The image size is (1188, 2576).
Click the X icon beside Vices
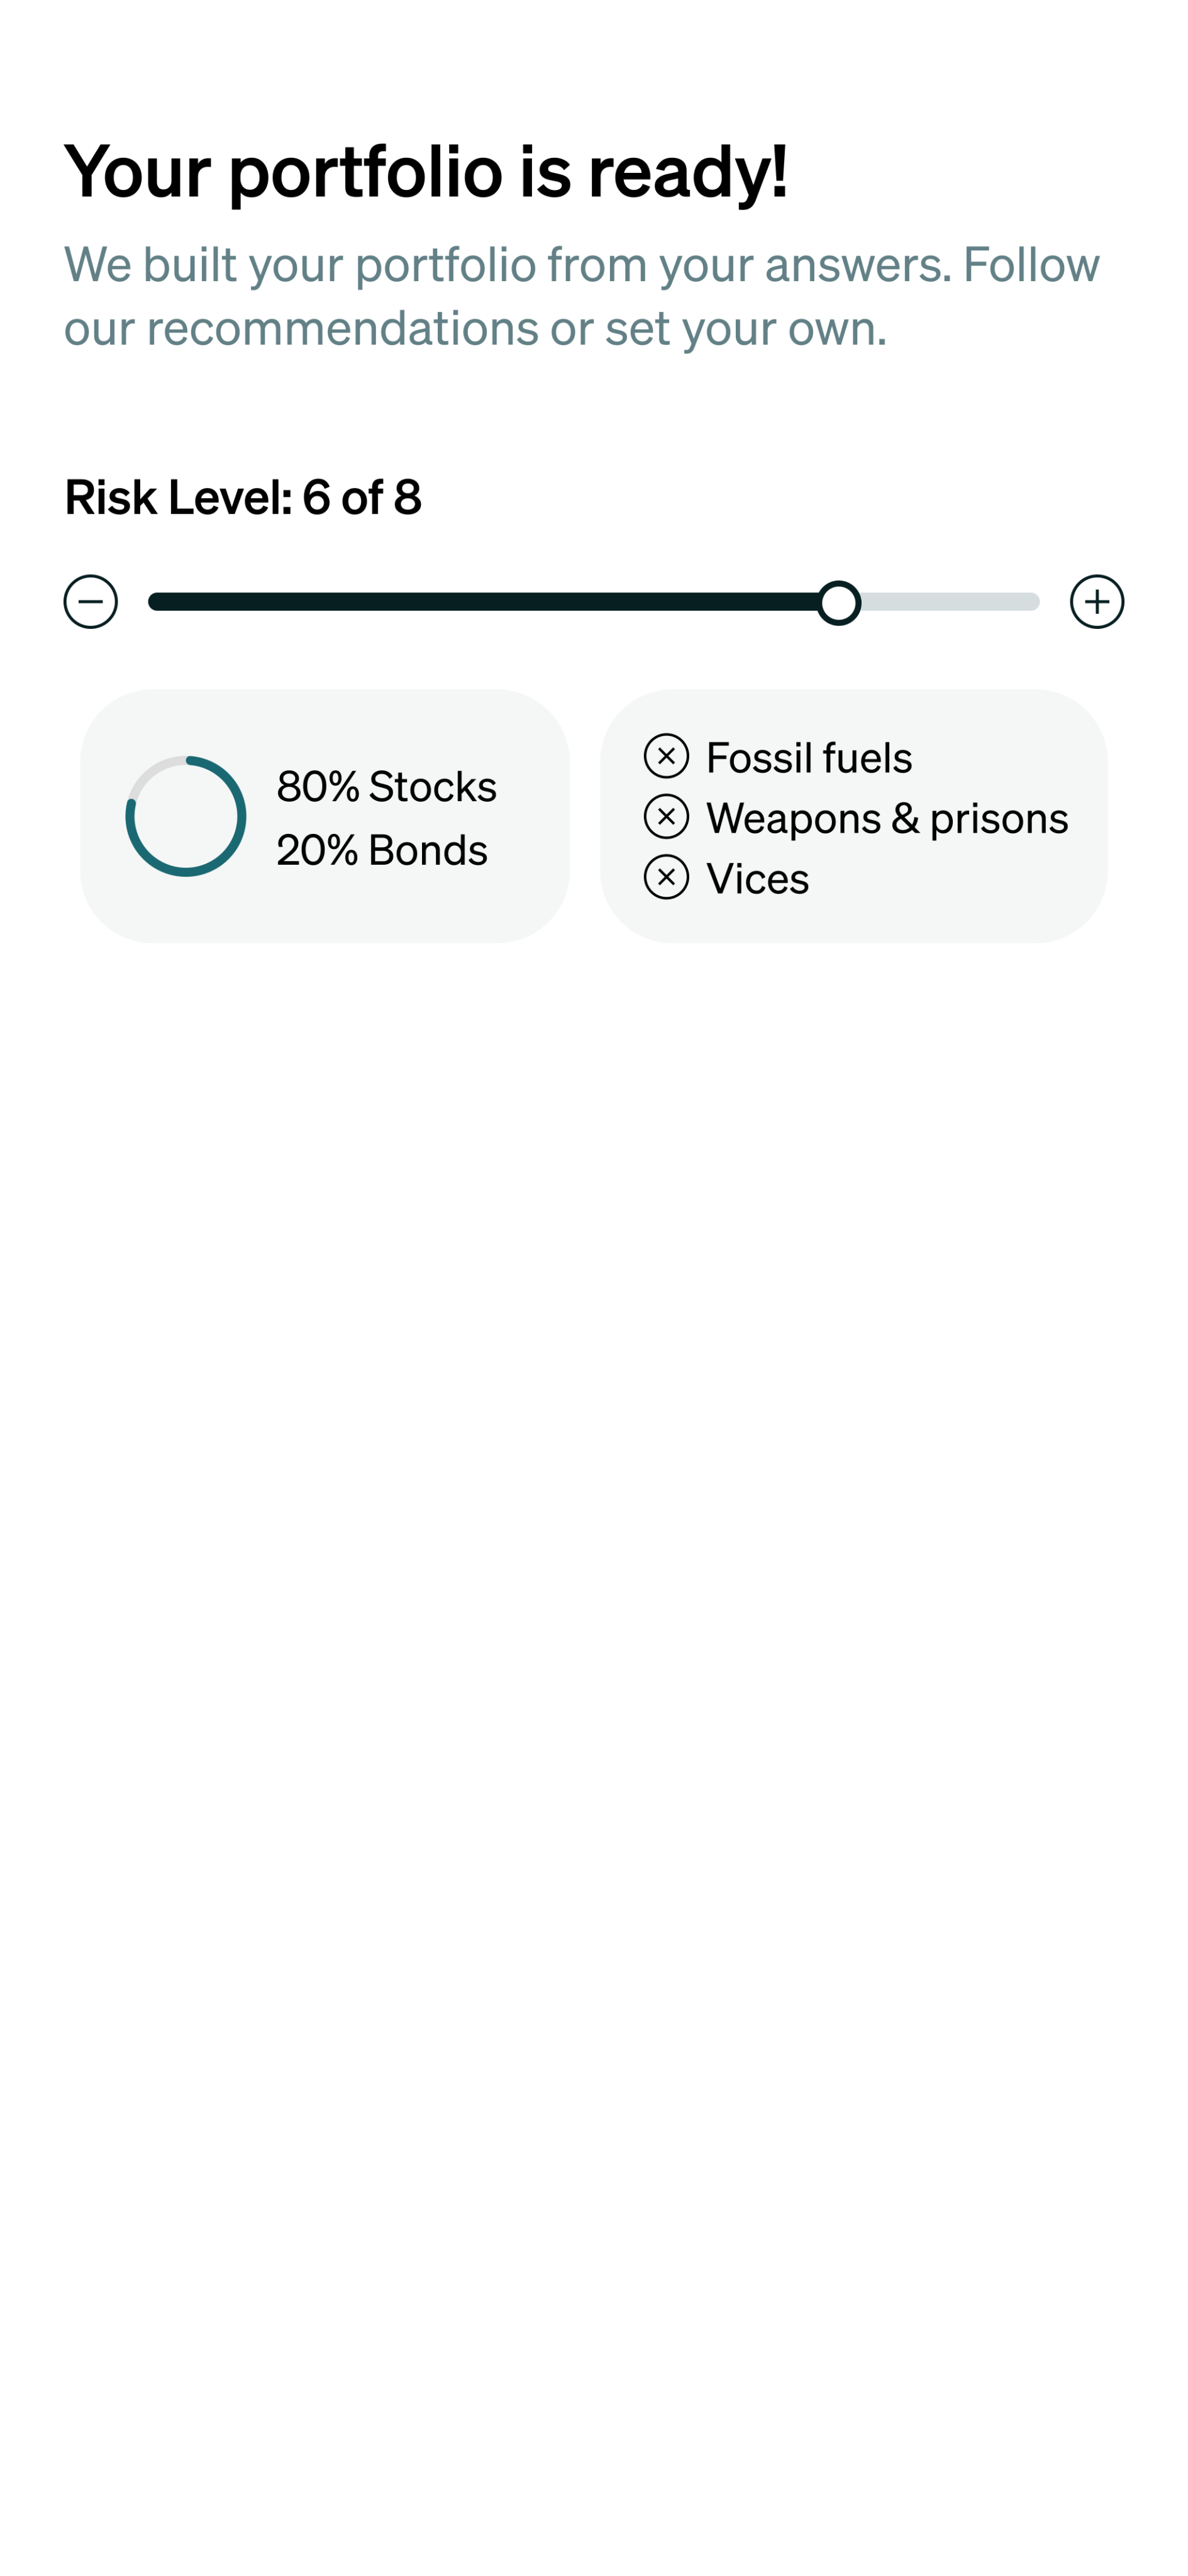click(666, 877)
